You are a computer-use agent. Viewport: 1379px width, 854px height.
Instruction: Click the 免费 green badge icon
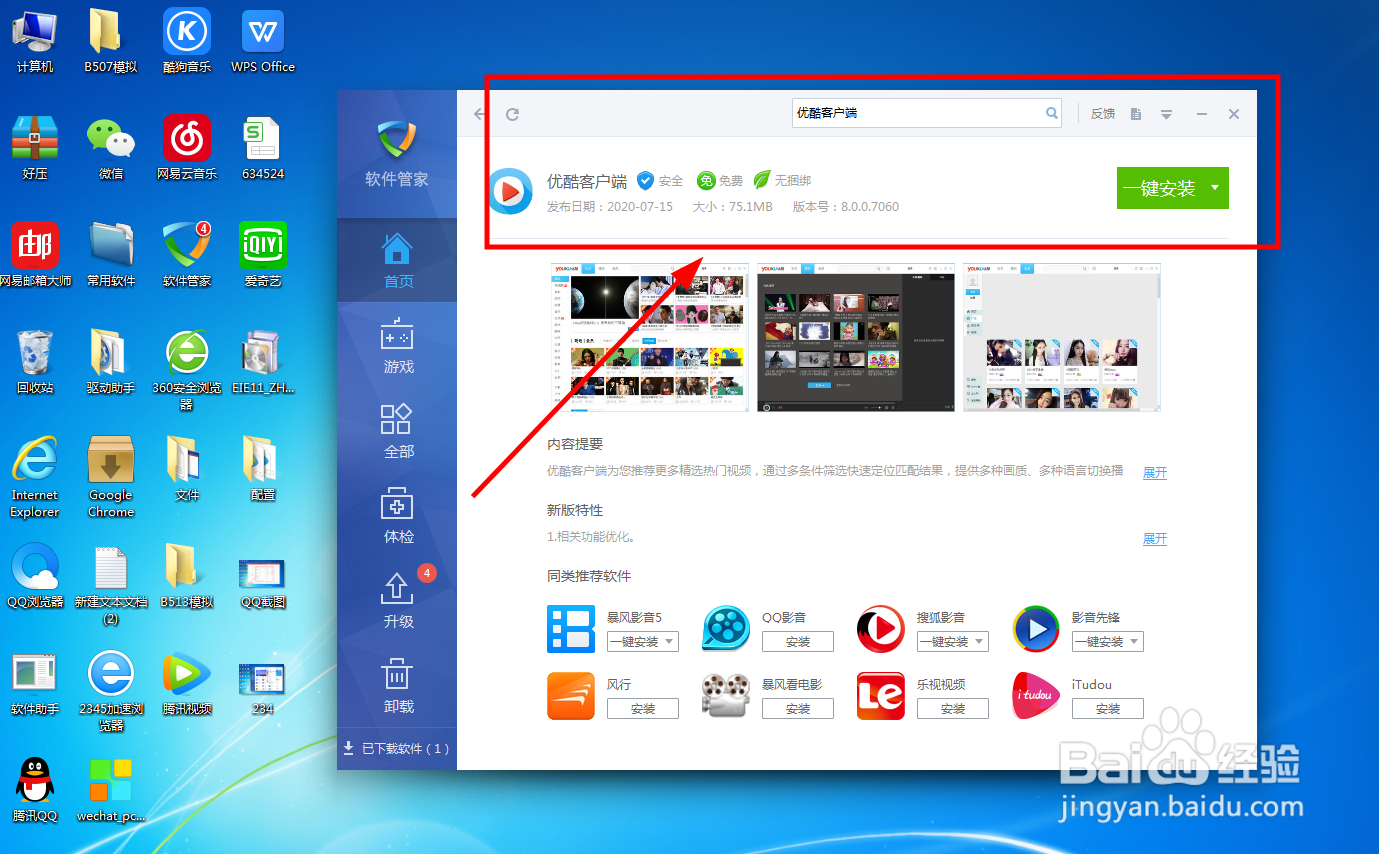click(706, 180)
